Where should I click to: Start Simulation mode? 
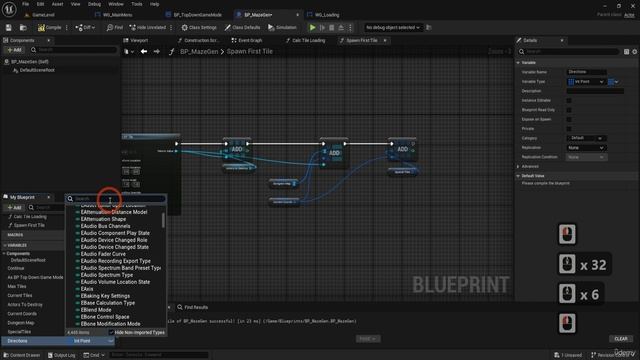pos(282,27)
